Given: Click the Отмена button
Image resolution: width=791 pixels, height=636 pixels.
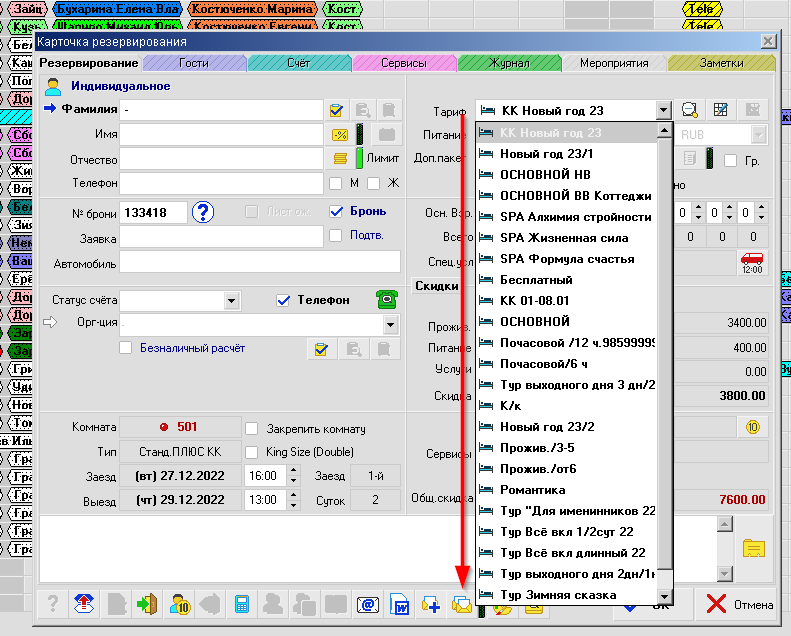Looking at the screenshot, I should pos(740,604).
